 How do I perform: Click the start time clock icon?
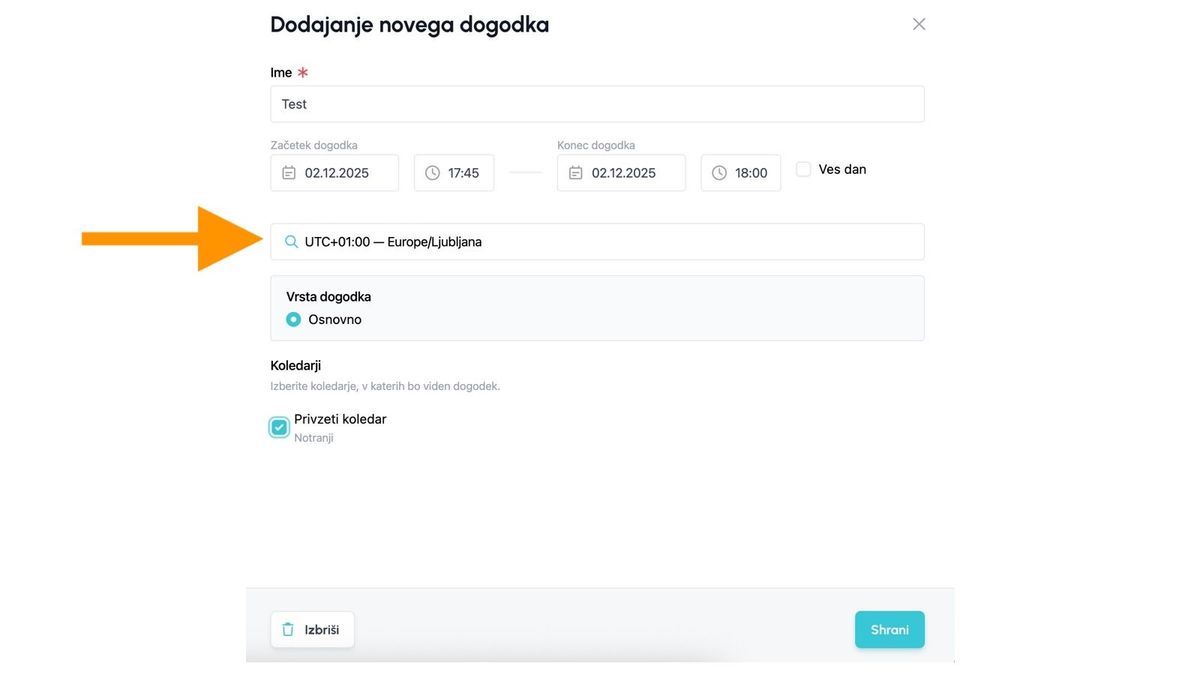[432, 173]
